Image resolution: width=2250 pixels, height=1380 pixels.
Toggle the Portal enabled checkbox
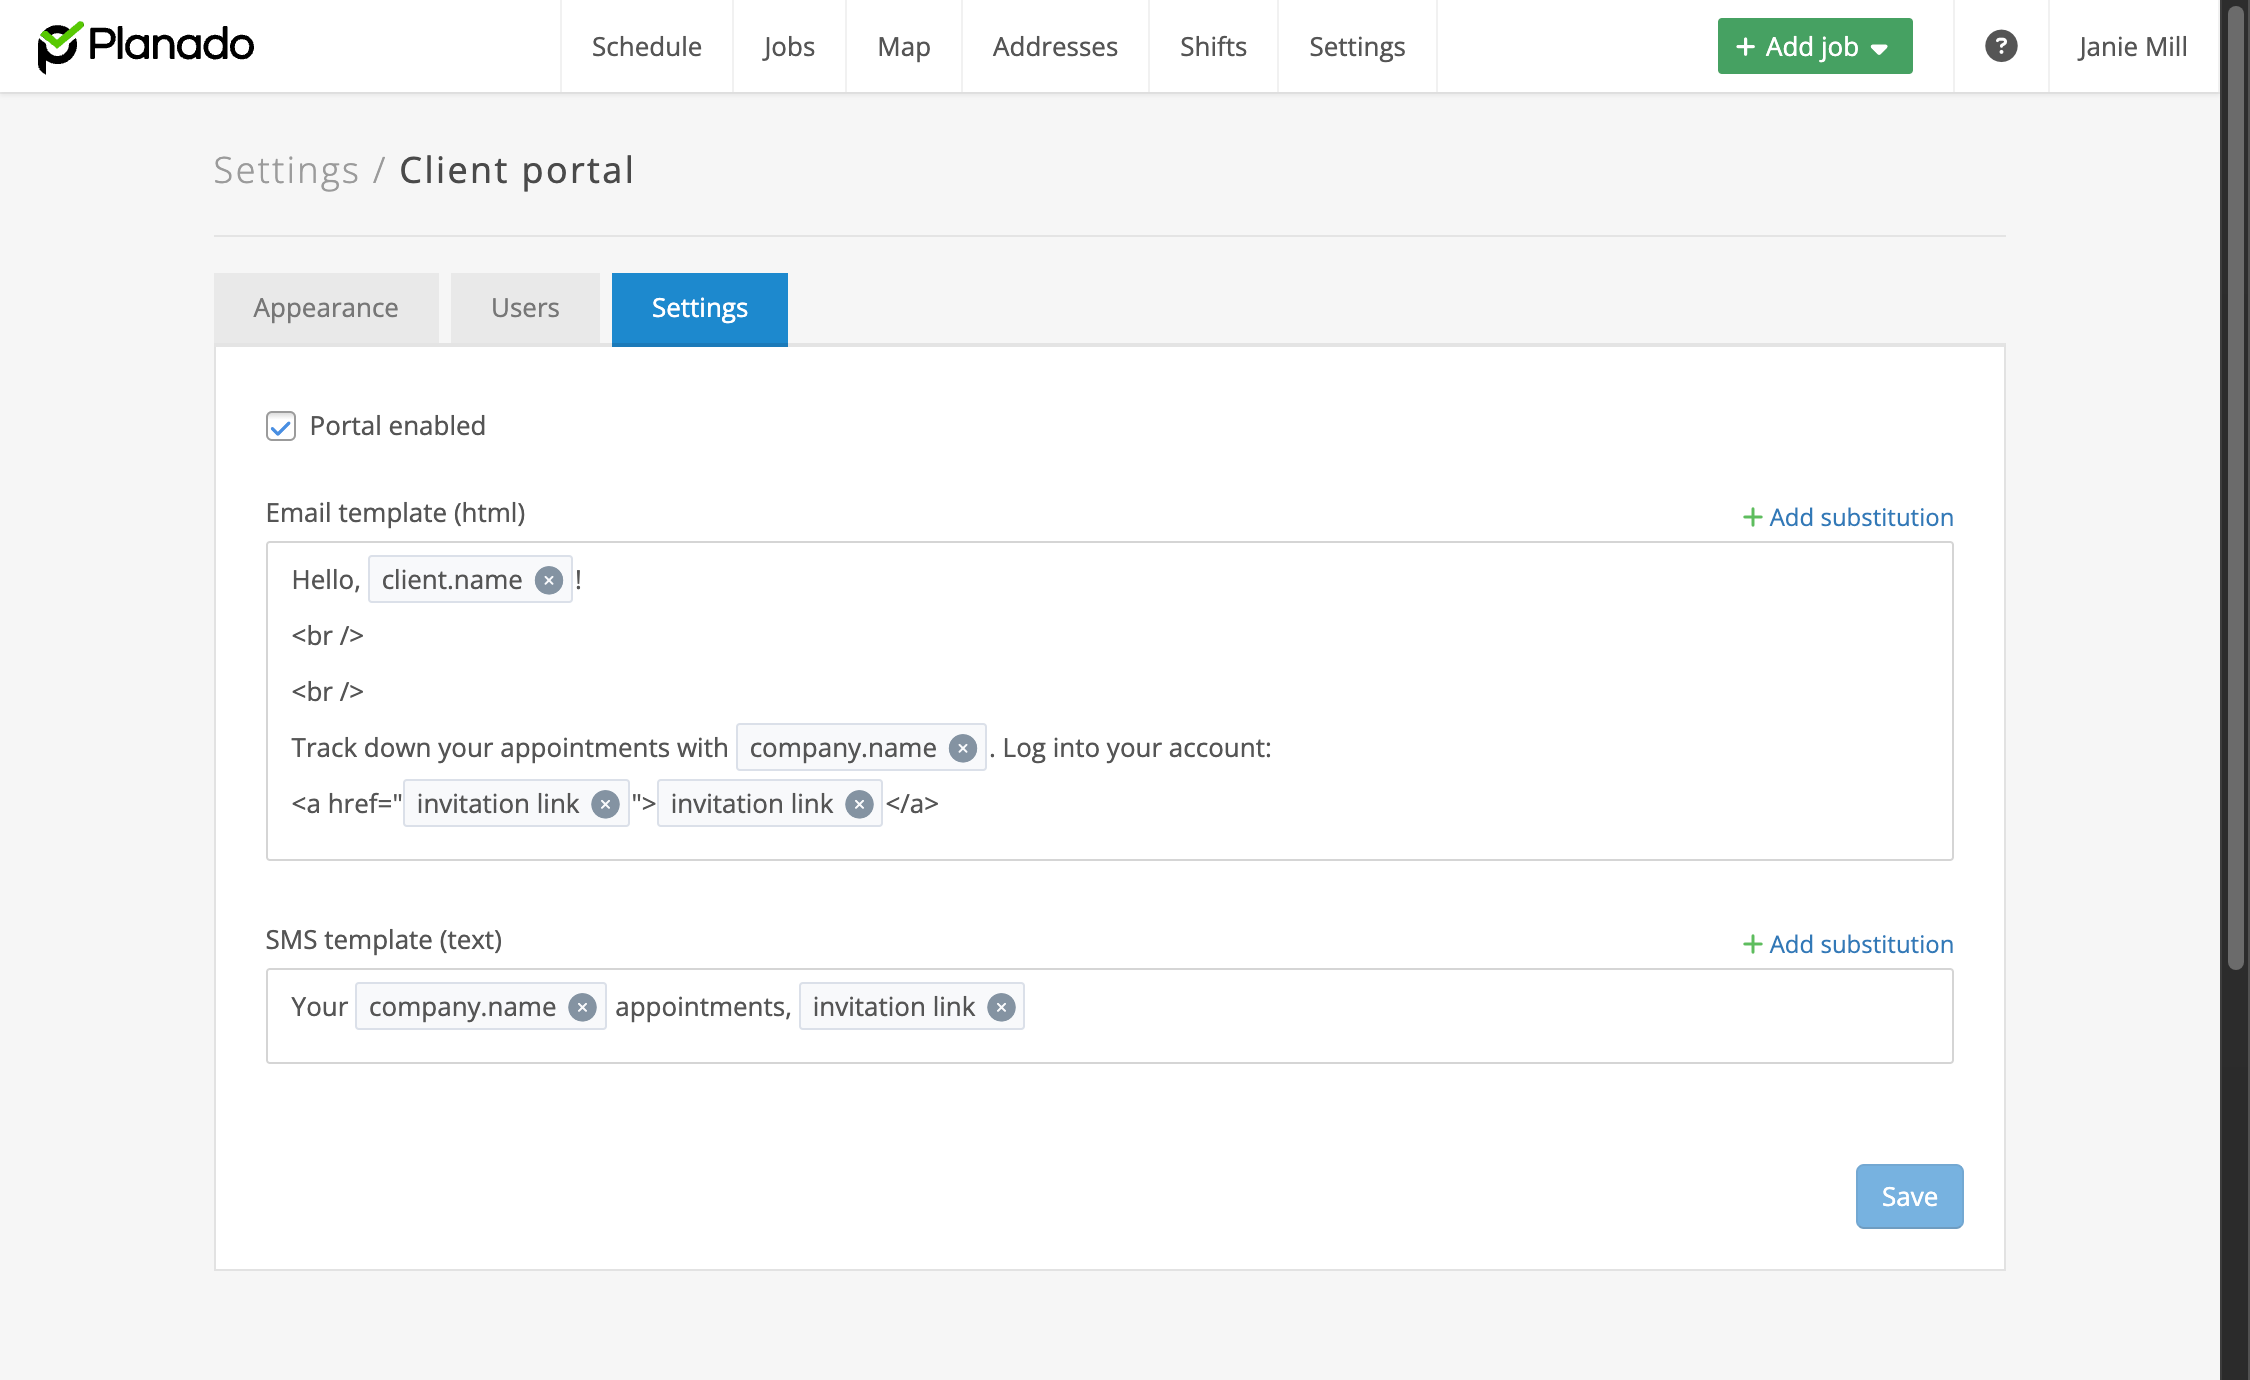pyautogui.click(x=281, y=426)
